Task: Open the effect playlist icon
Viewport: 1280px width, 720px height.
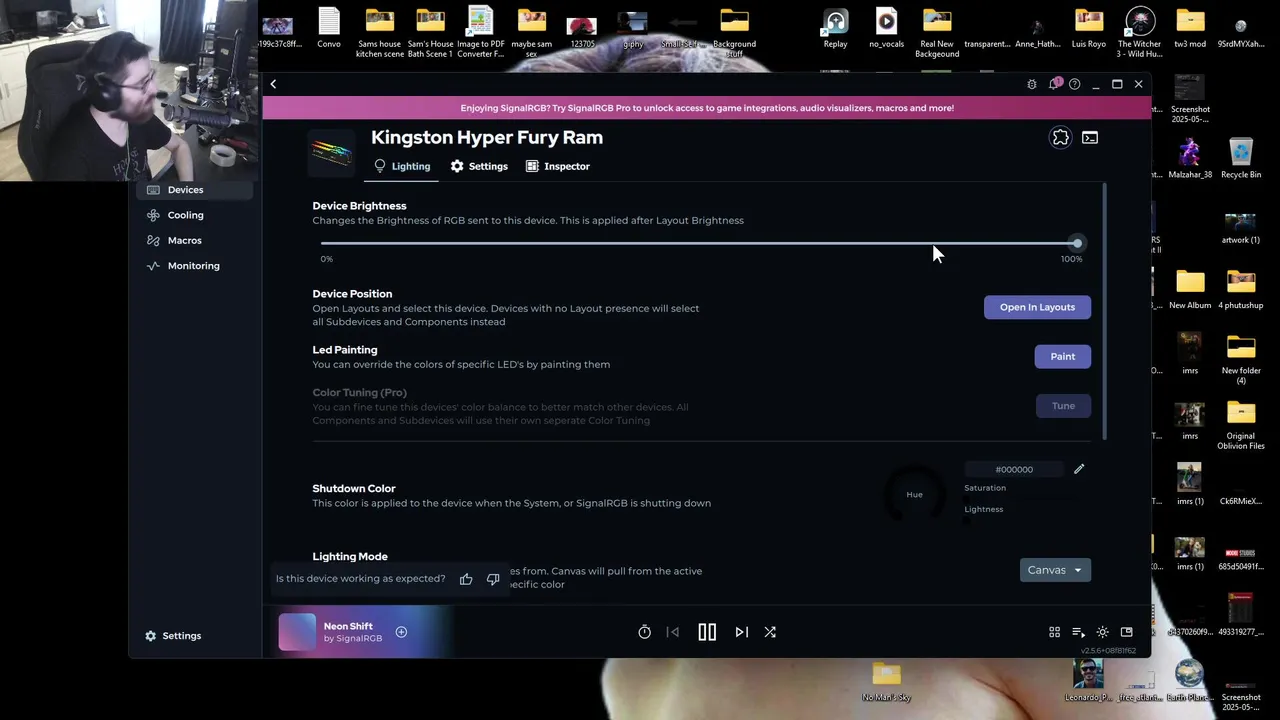Action: (1078, 632)
